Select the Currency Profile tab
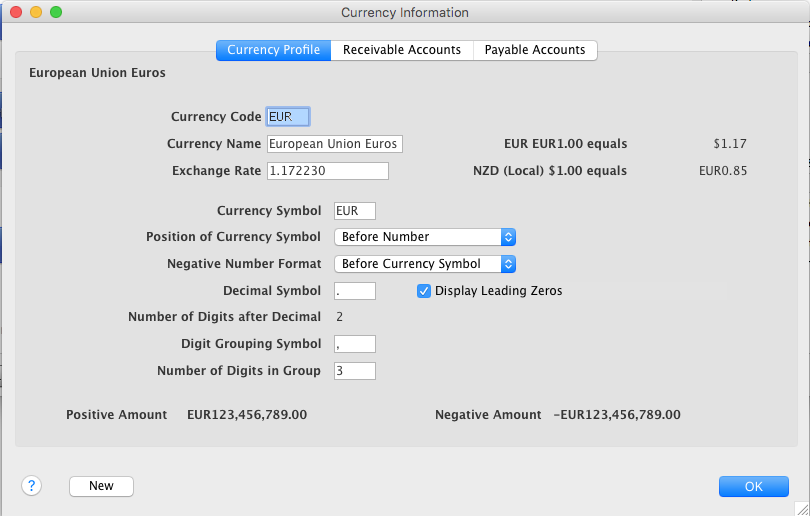 pyautogui.click(x=273, y=50)
